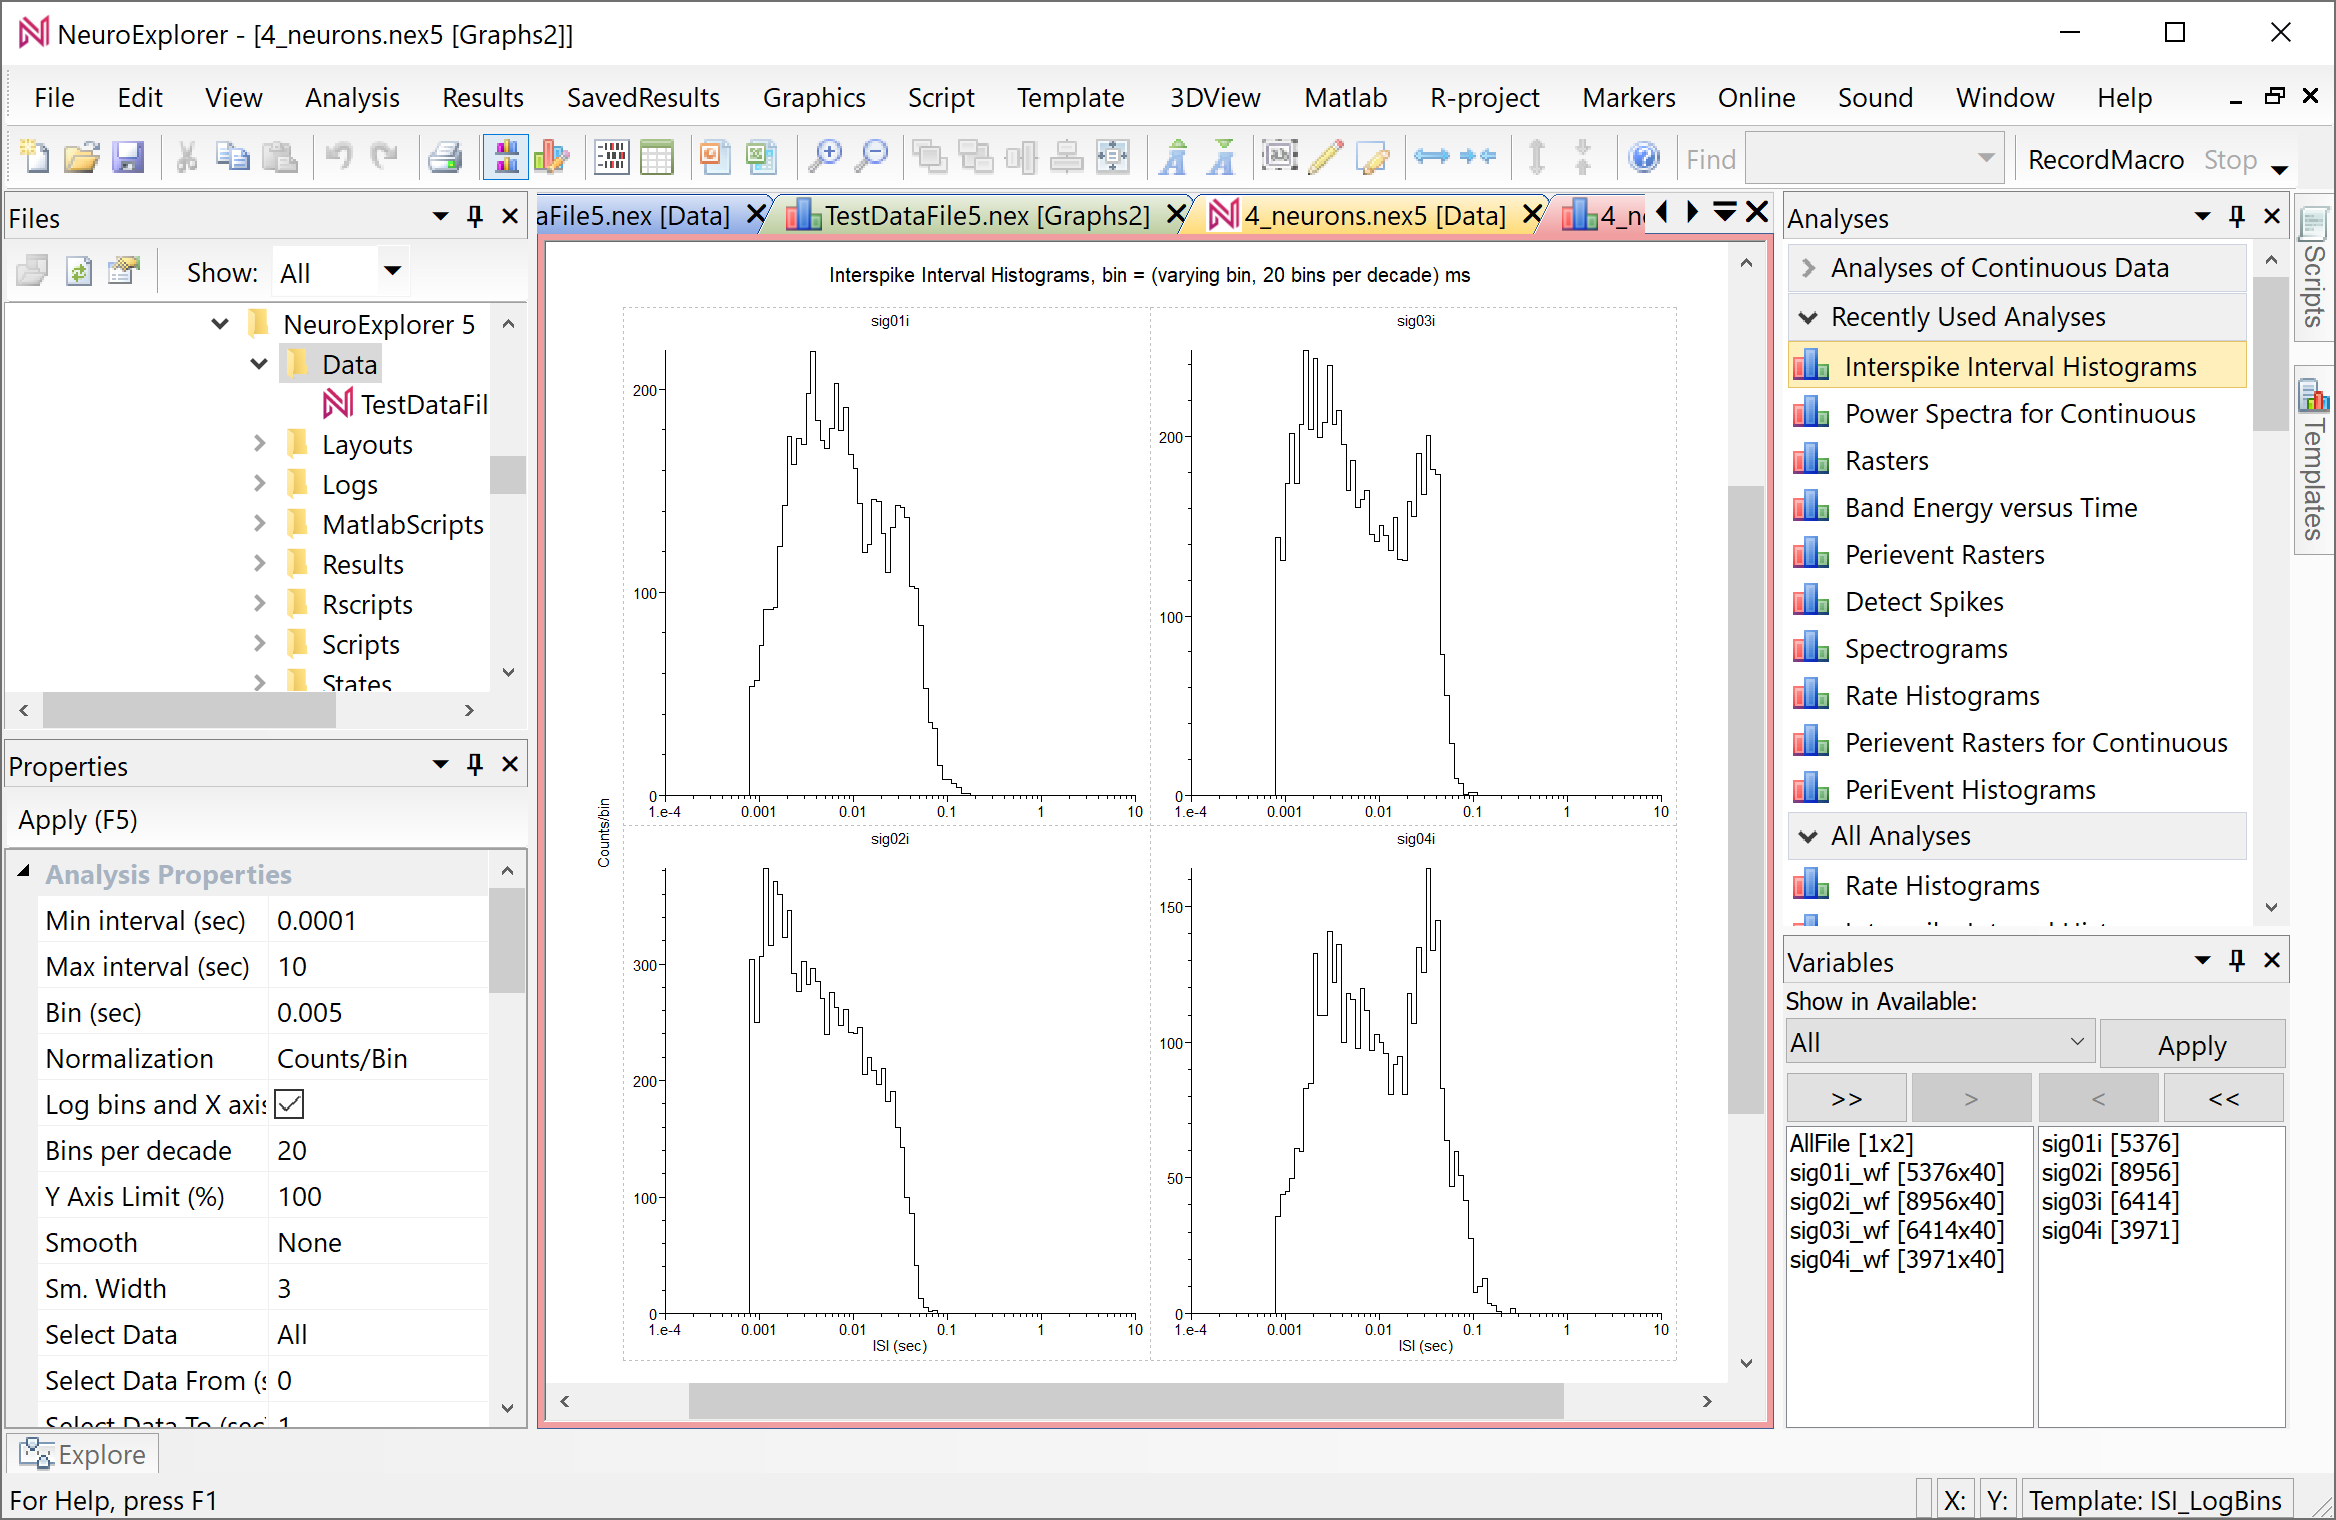Click the printer icon in toolbar
The width and height of the screenshot is (2336, 1520).
point(444,157)
